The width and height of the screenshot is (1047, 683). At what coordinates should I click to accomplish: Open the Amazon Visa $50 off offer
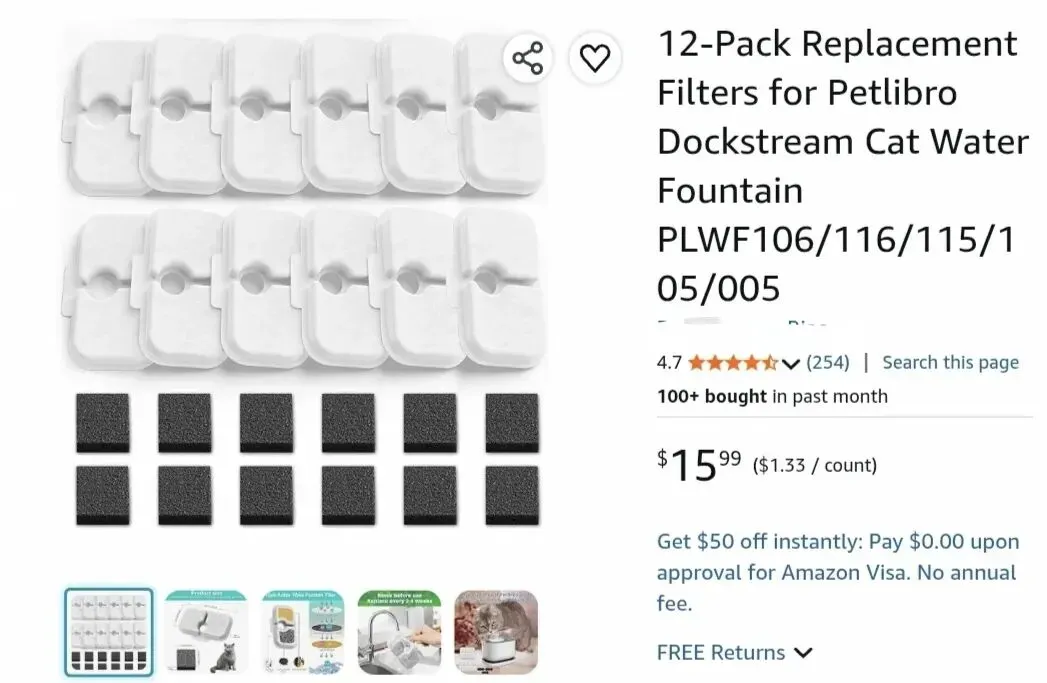(837, 572)
